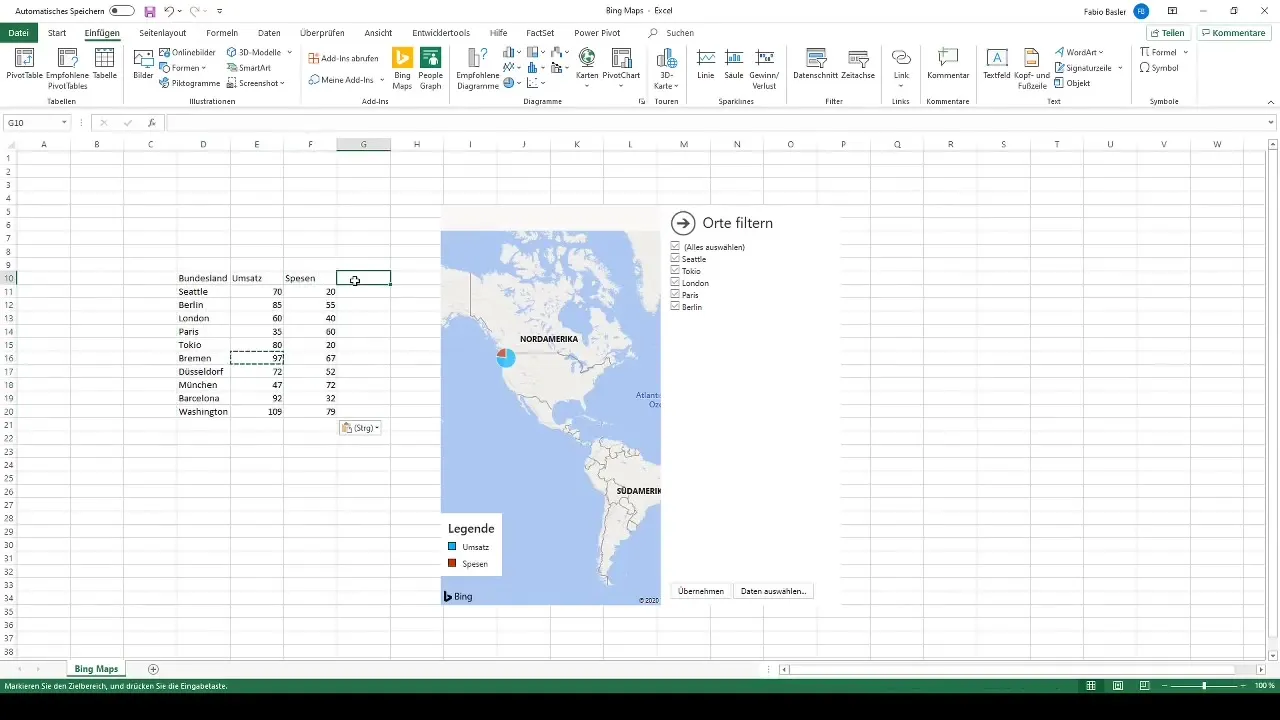
Task: Click Daten auswählen... button
Action: [x=772, y=591]
